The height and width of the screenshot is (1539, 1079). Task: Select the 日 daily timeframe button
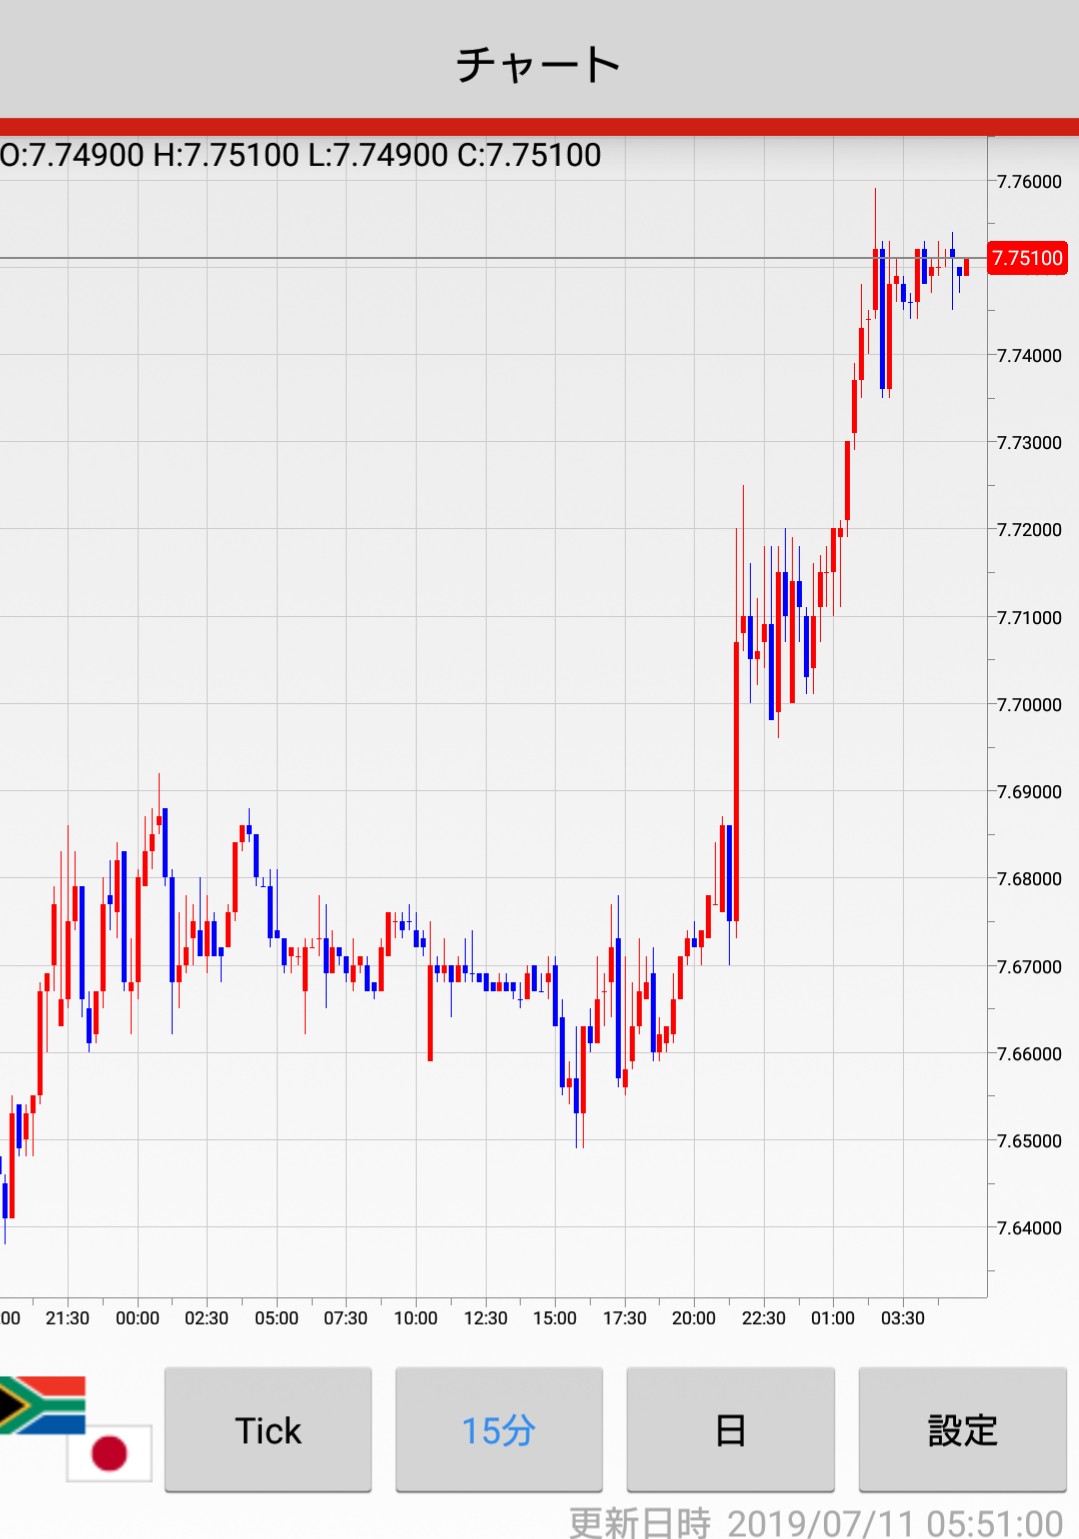730,1430
